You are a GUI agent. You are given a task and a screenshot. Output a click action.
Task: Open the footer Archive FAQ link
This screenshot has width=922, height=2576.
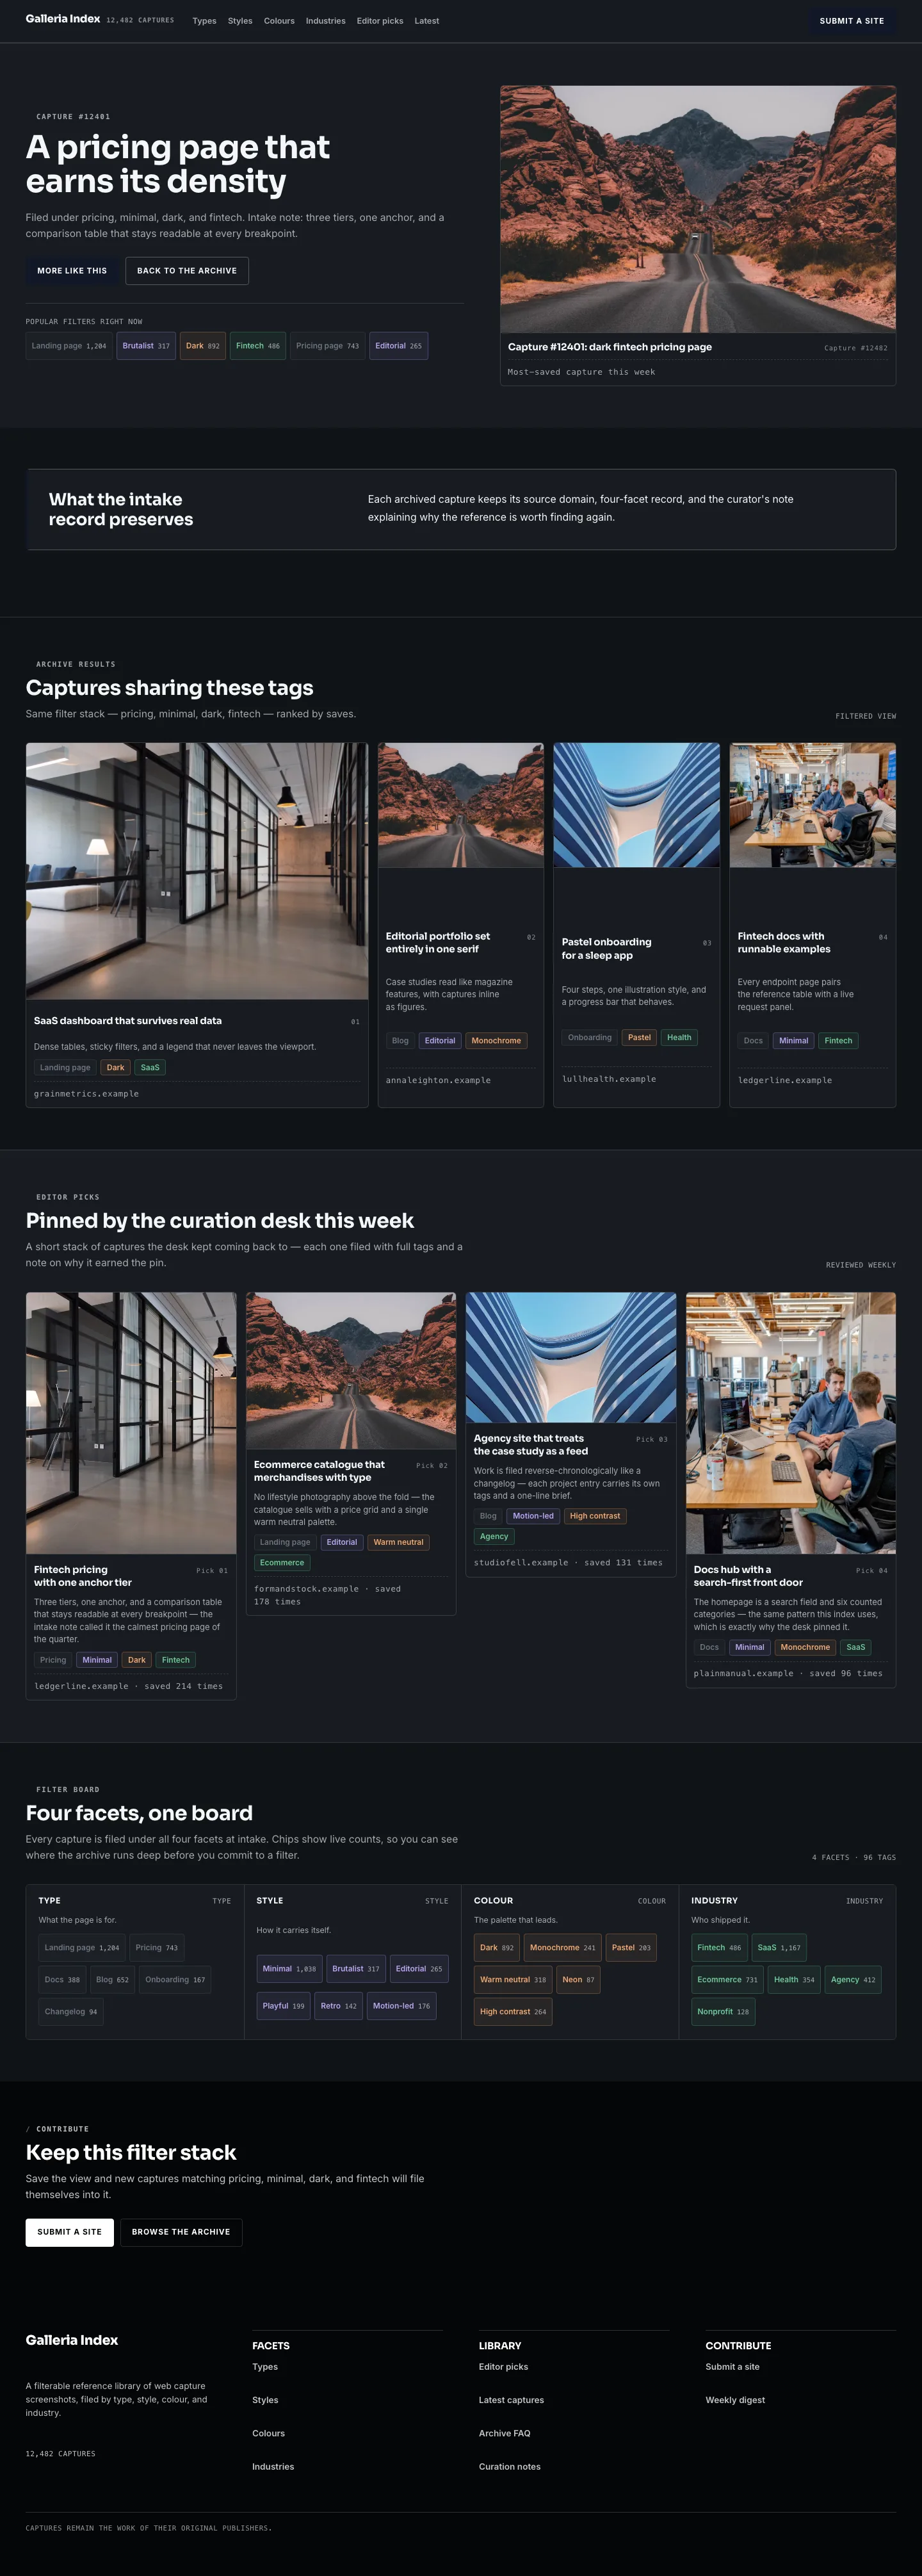click(x=504, y=2433)
